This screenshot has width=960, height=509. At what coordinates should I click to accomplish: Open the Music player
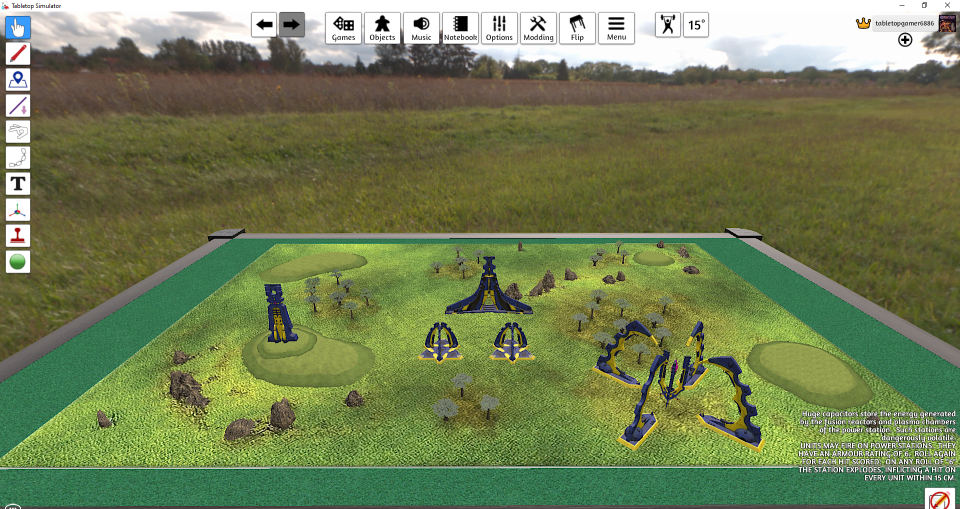[421, 28]
